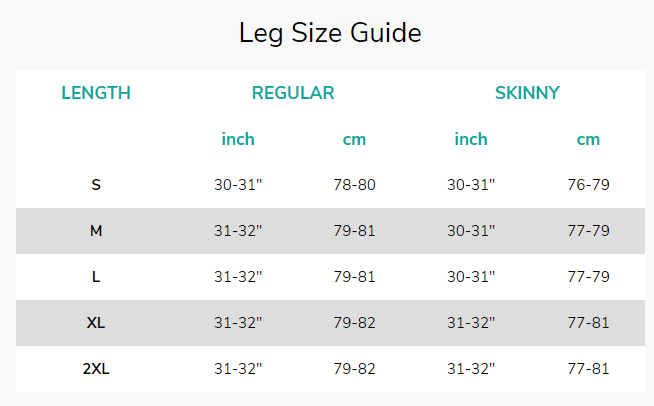Select the L size row label
Screen dimensions: 654x406
point(96,277)
